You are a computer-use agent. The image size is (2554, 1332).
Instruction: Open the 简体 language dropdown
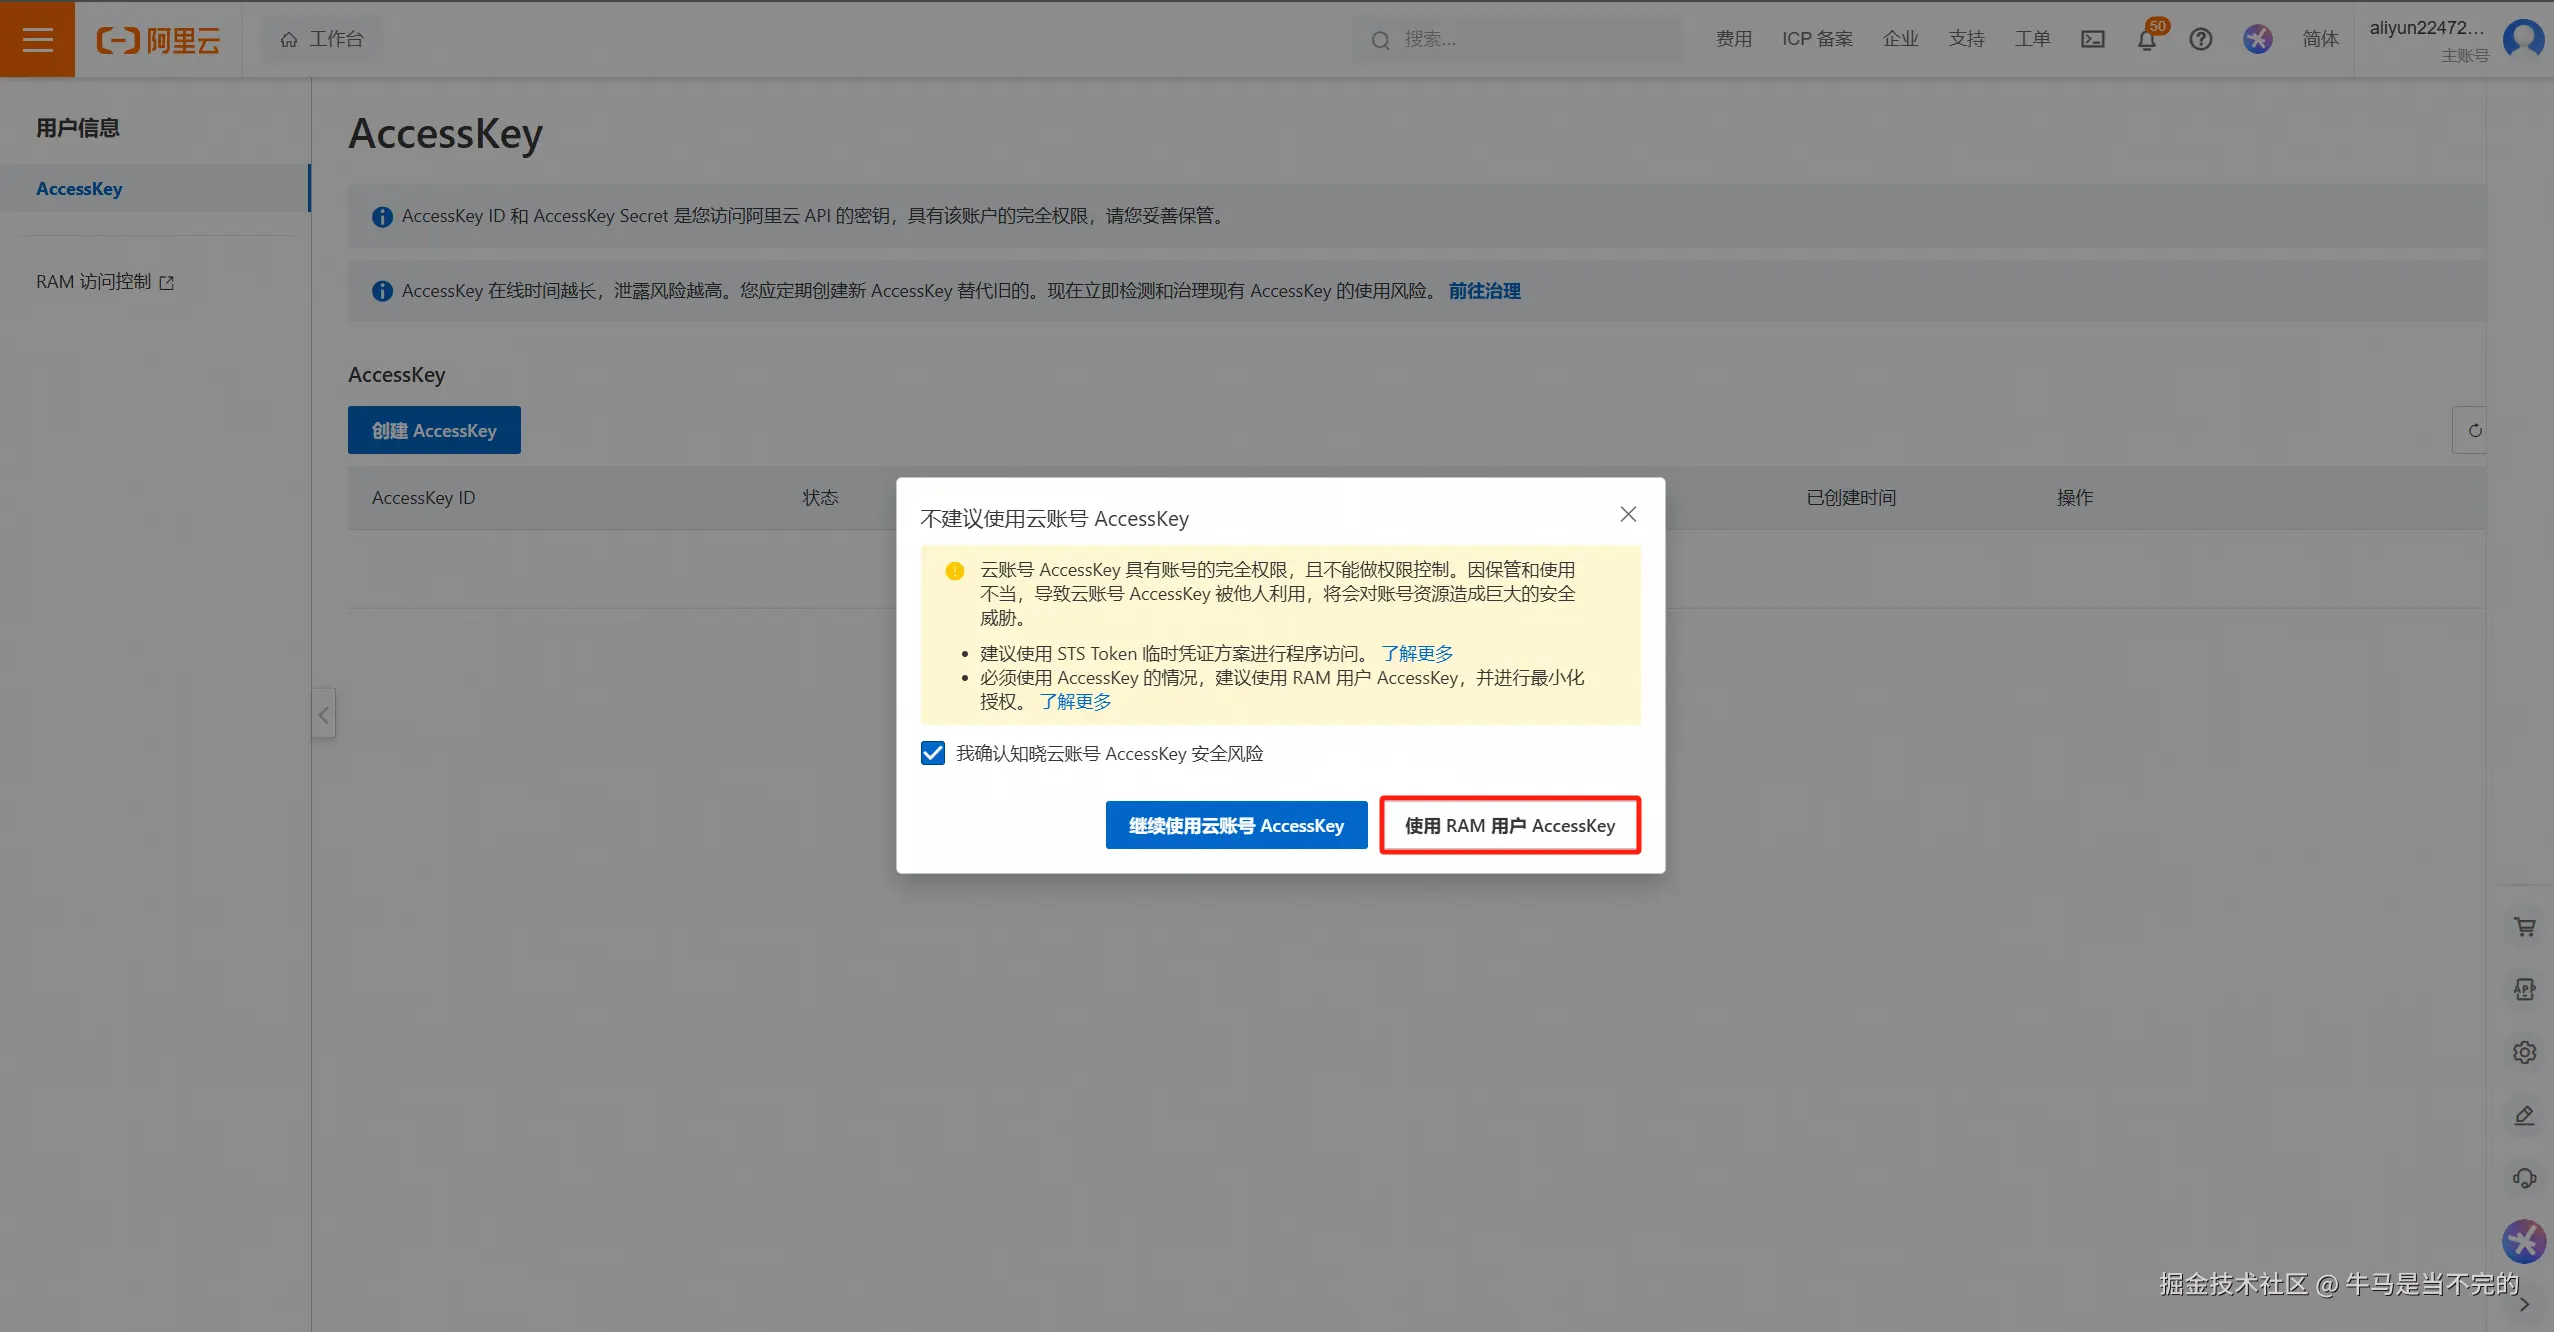(2320, 39)
